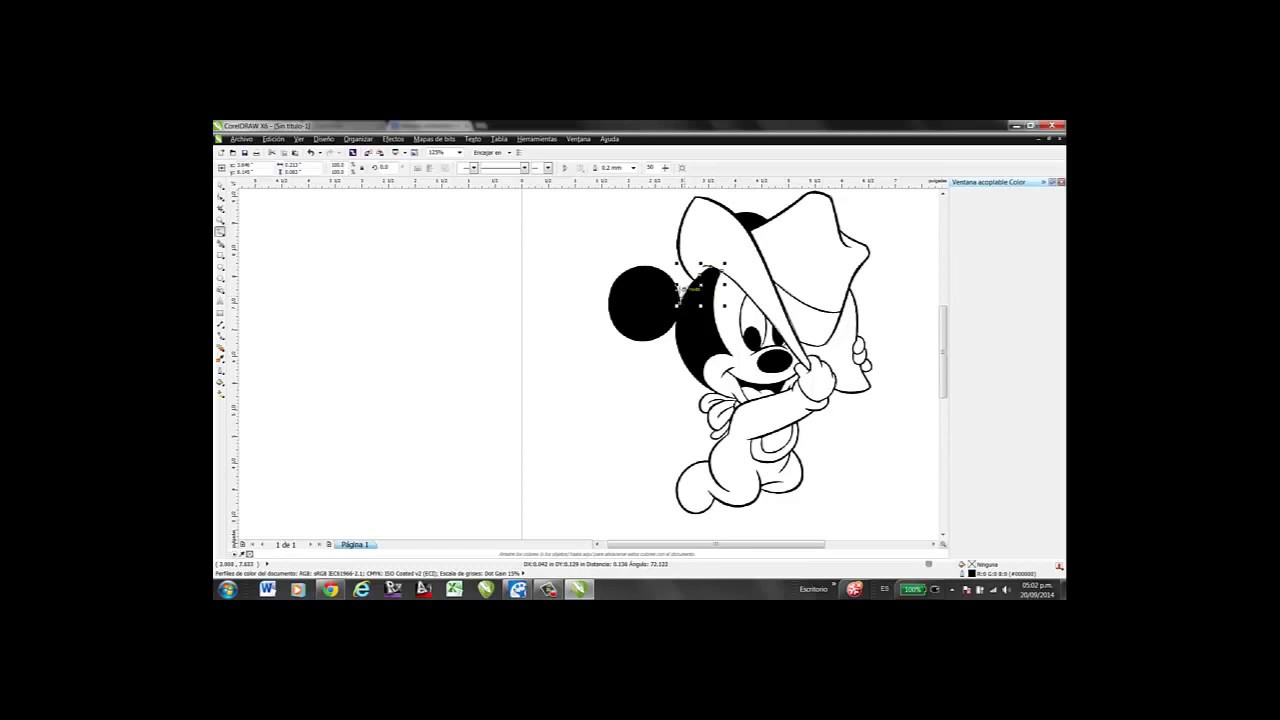Click the Cut scissors icon
Viewport: 1280px width, 720px height.
(x=272, y=152)
